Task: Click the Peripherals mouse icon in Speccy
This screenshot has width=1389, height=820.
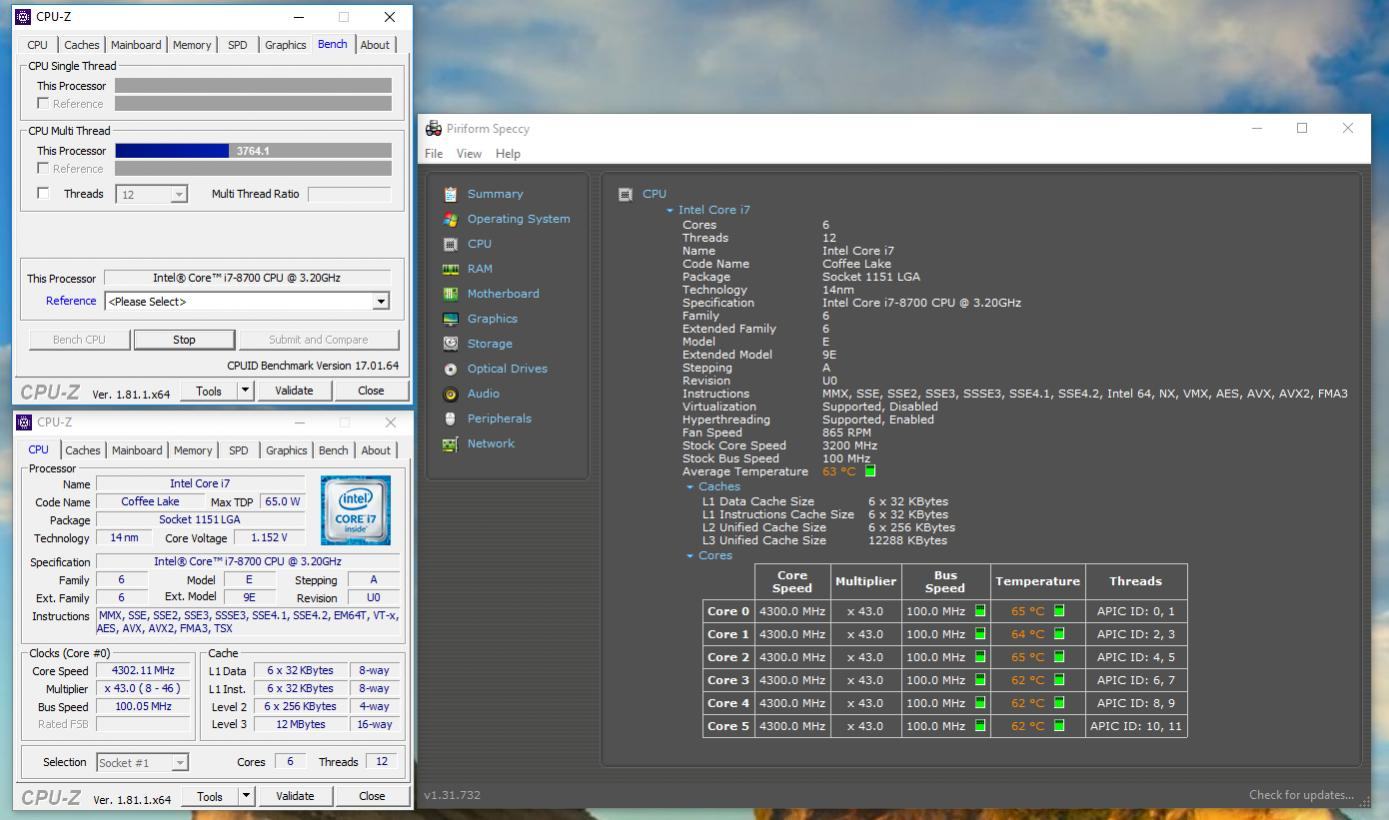Action: (450, 419)
